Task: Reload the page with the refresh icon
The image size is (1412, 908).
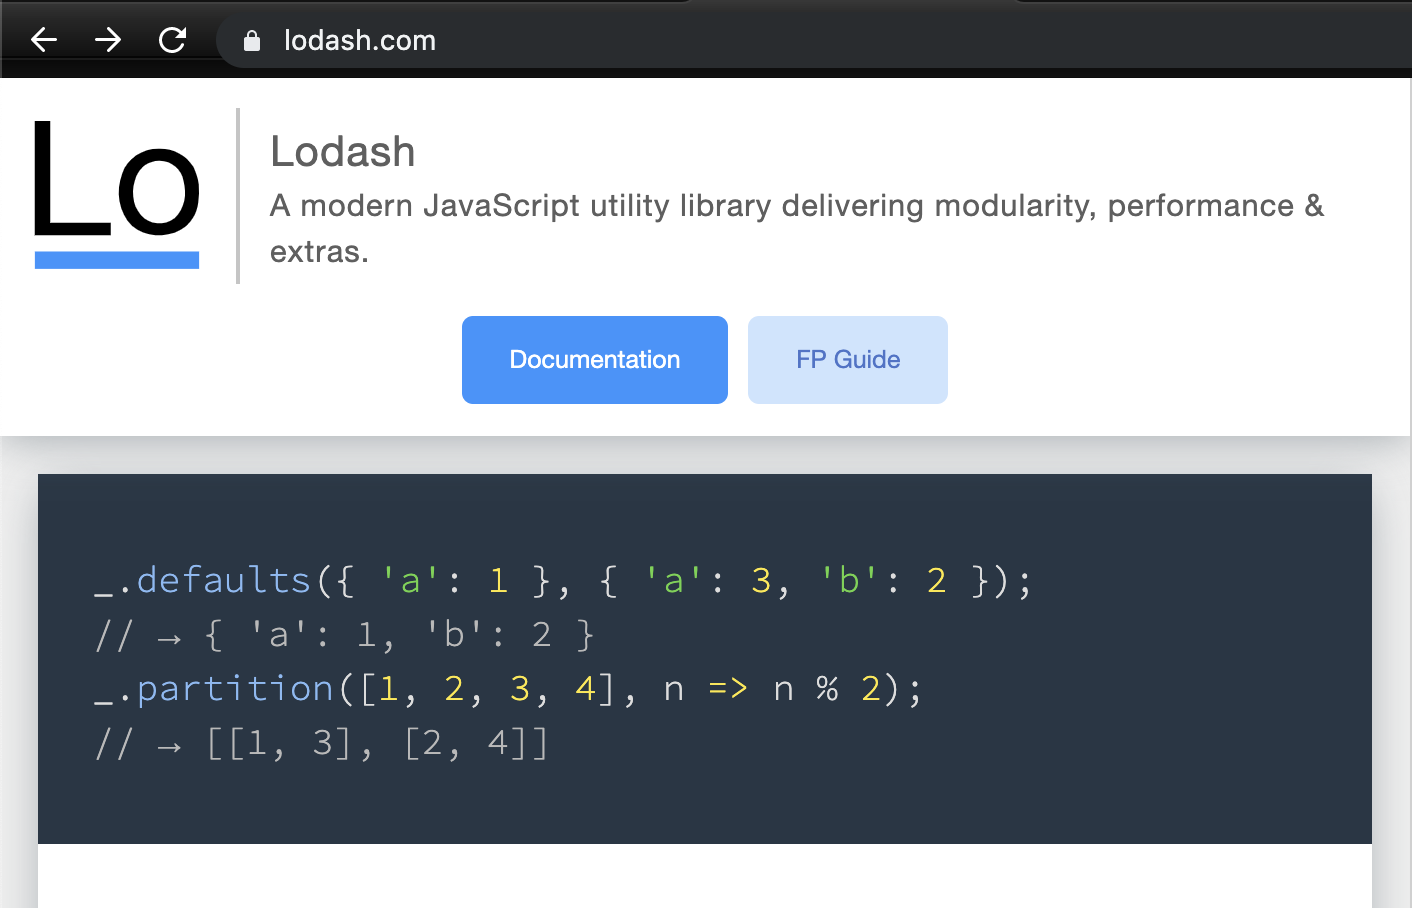Action: (x=172, y=40)
